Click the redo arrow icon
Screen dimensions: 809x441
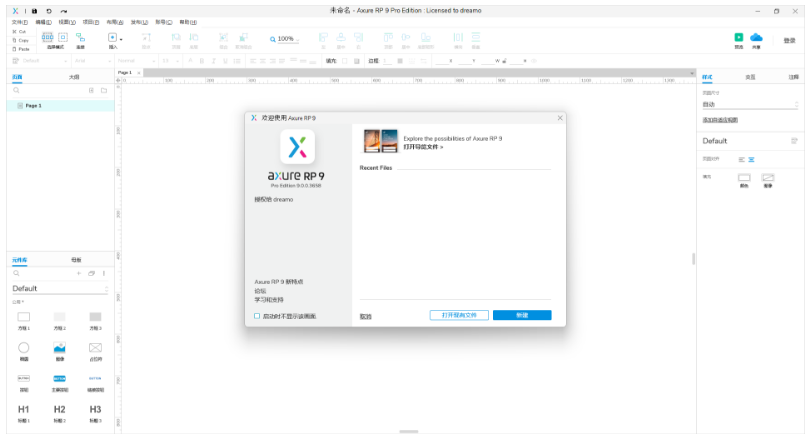(63, 11)
